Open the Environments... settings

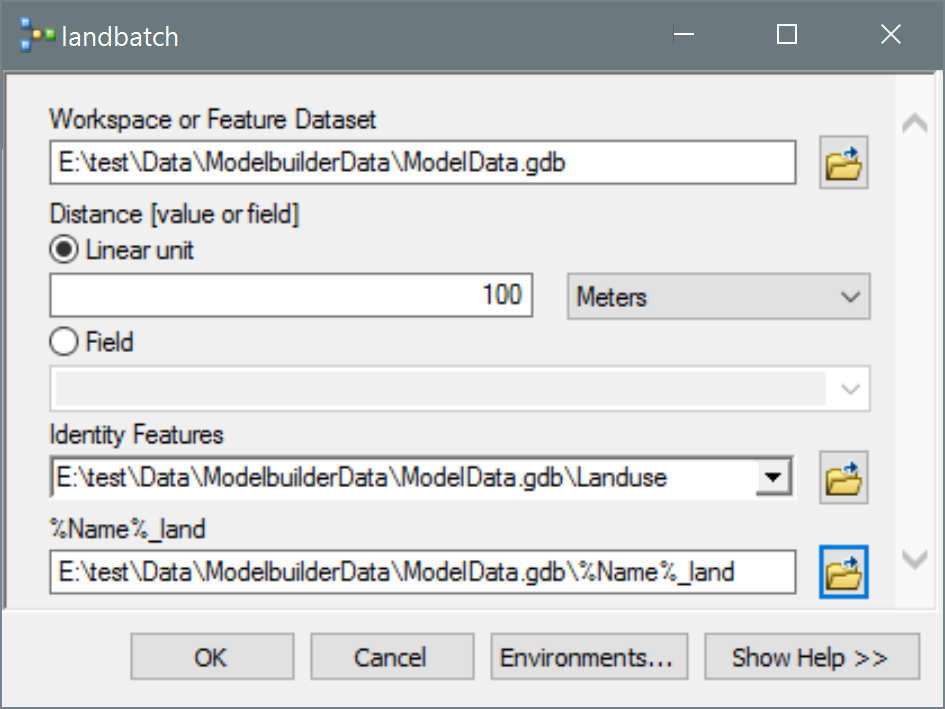point(588,657)
